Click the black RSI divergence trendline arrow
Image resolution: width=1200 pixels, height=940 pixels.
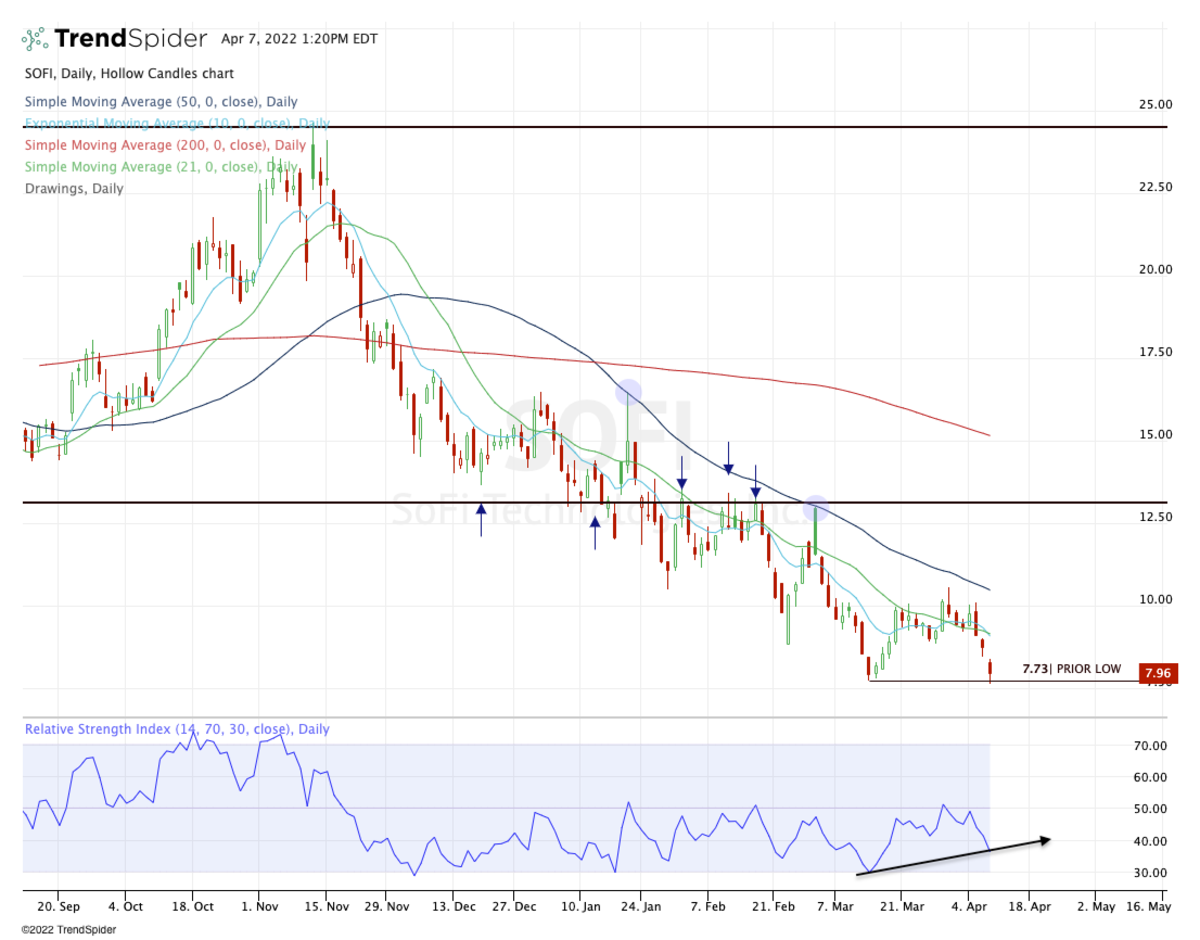pyautogui.click(x=953, y=856)
